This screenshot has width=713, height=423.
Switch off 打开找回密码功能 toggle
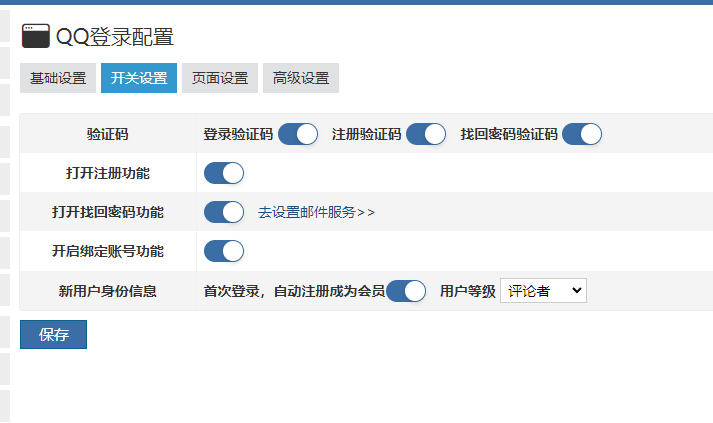pyautogui.click(x=224, y=212)
